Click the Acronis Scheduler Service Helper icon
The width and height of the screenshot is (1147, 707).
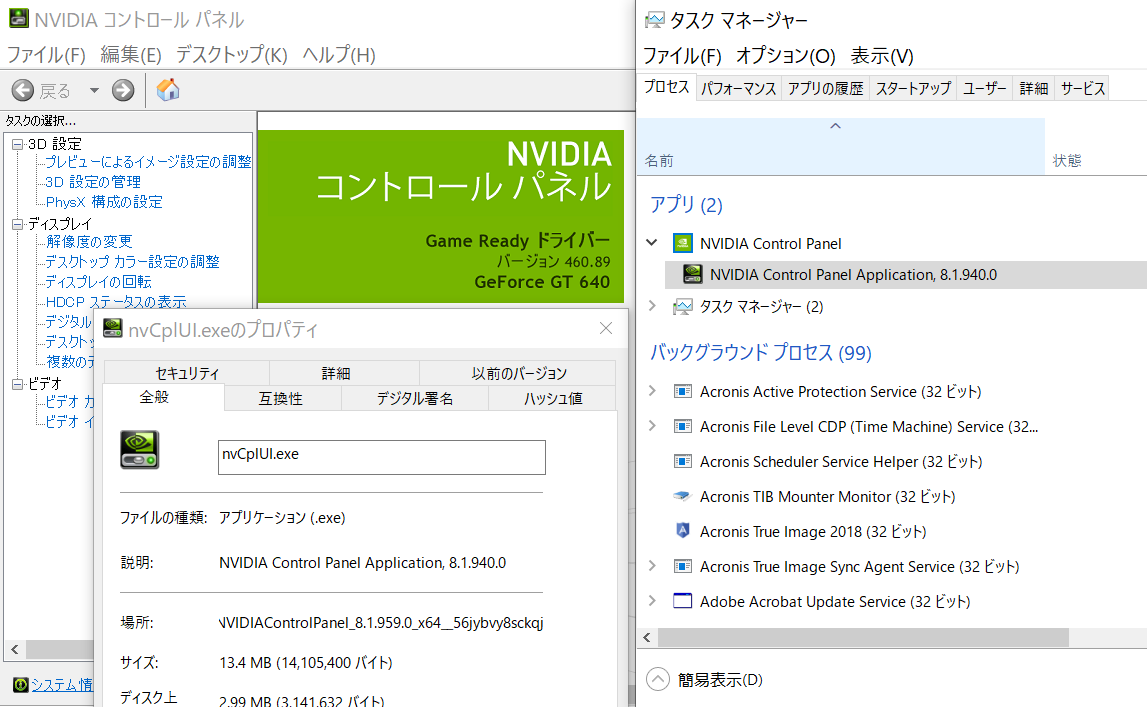pyautogui.click(x=682, y=461)
